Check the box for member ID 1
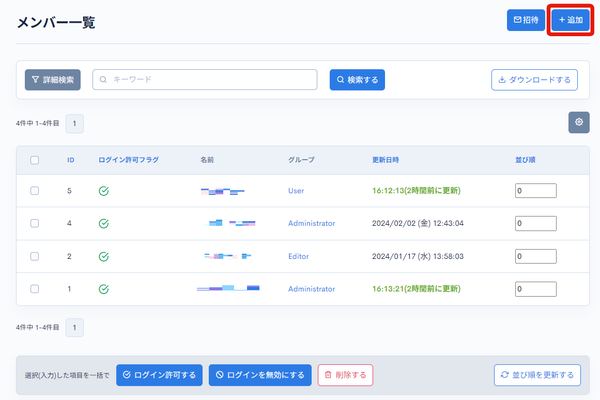 (x=34, y=289)
